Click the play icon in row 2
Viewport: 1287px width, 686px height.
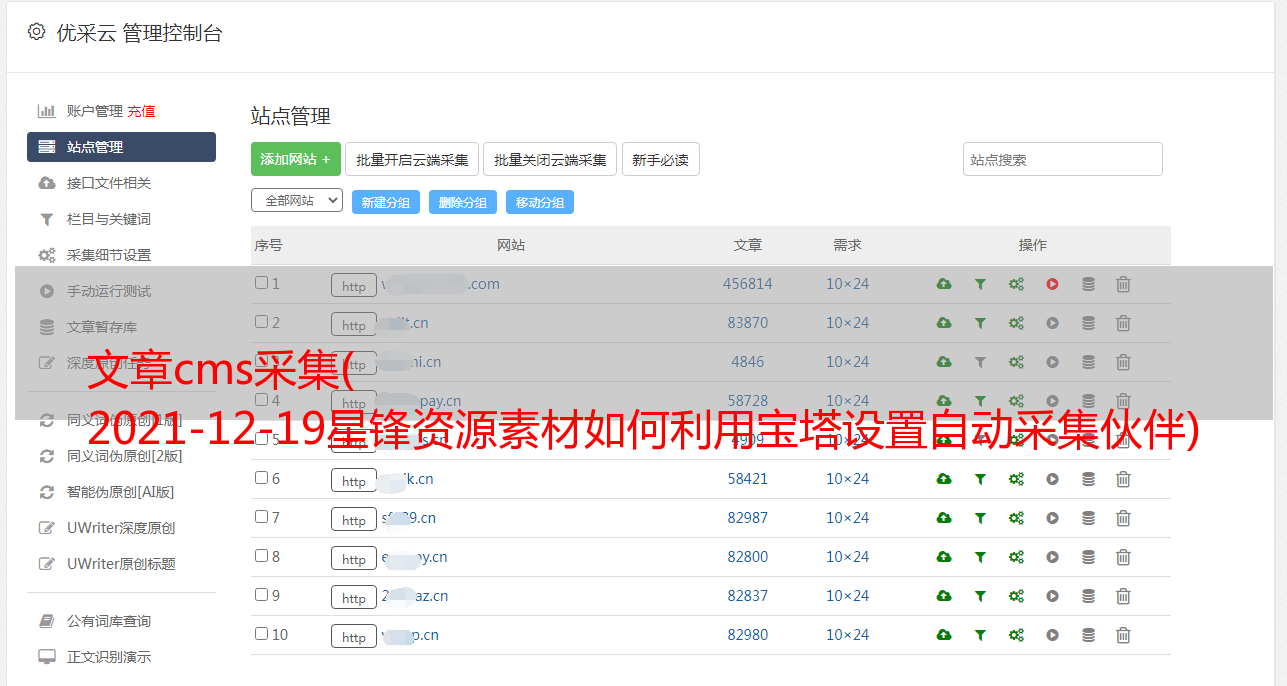[x=1052, y=323]
